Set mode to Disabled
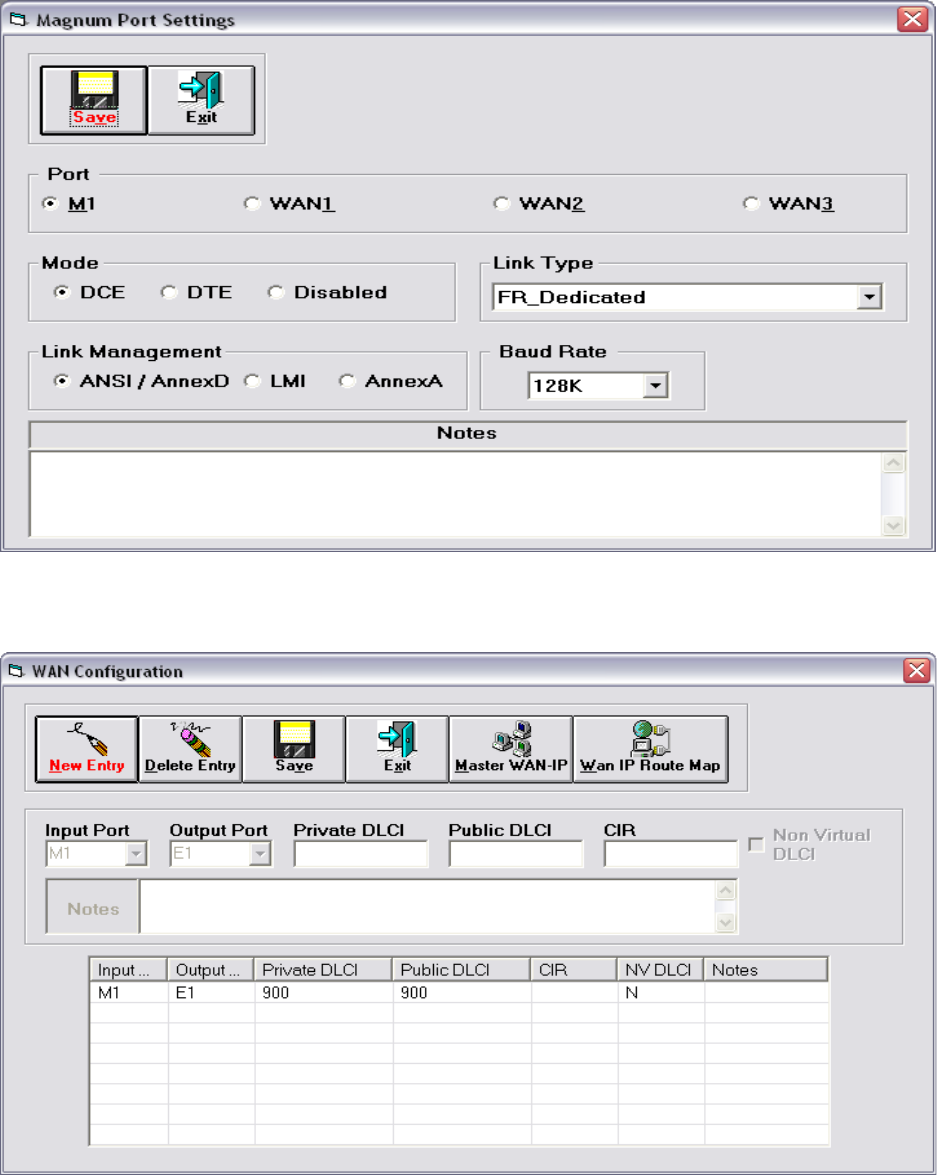This screenshot has height=1175, width=937. click(x=276, y=292)
